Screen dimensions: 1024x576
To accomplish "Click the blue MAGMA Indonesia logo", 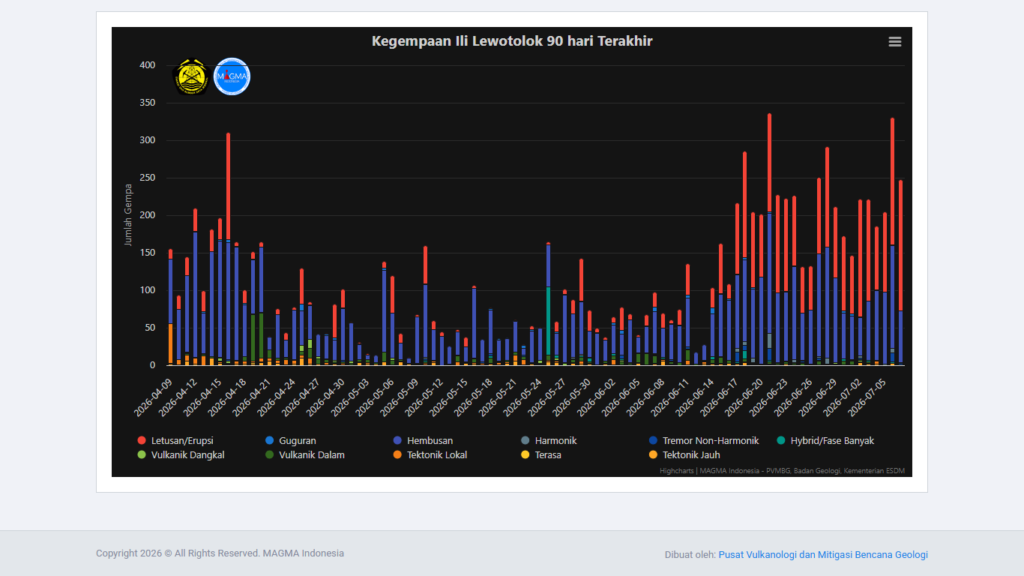I will [x=232, y=76].
